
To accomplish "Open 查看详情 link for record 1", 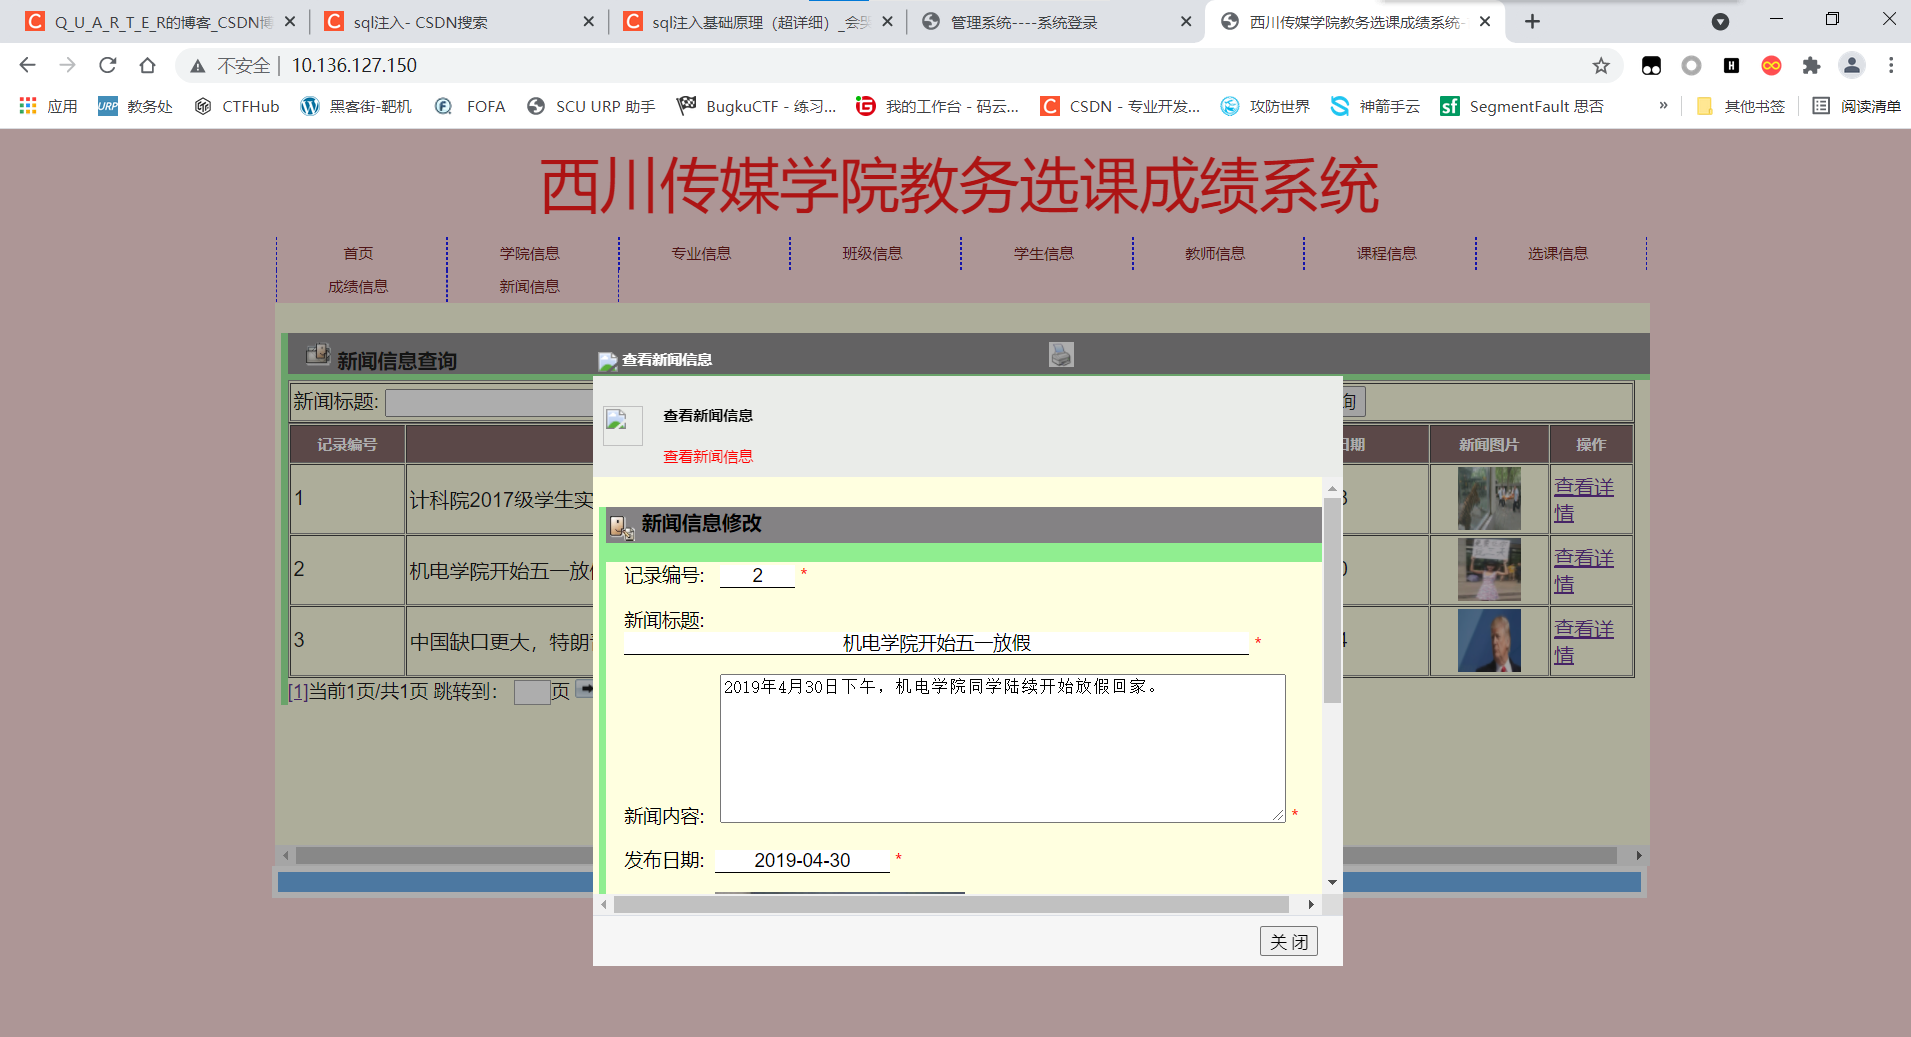I will [1584, 499].
